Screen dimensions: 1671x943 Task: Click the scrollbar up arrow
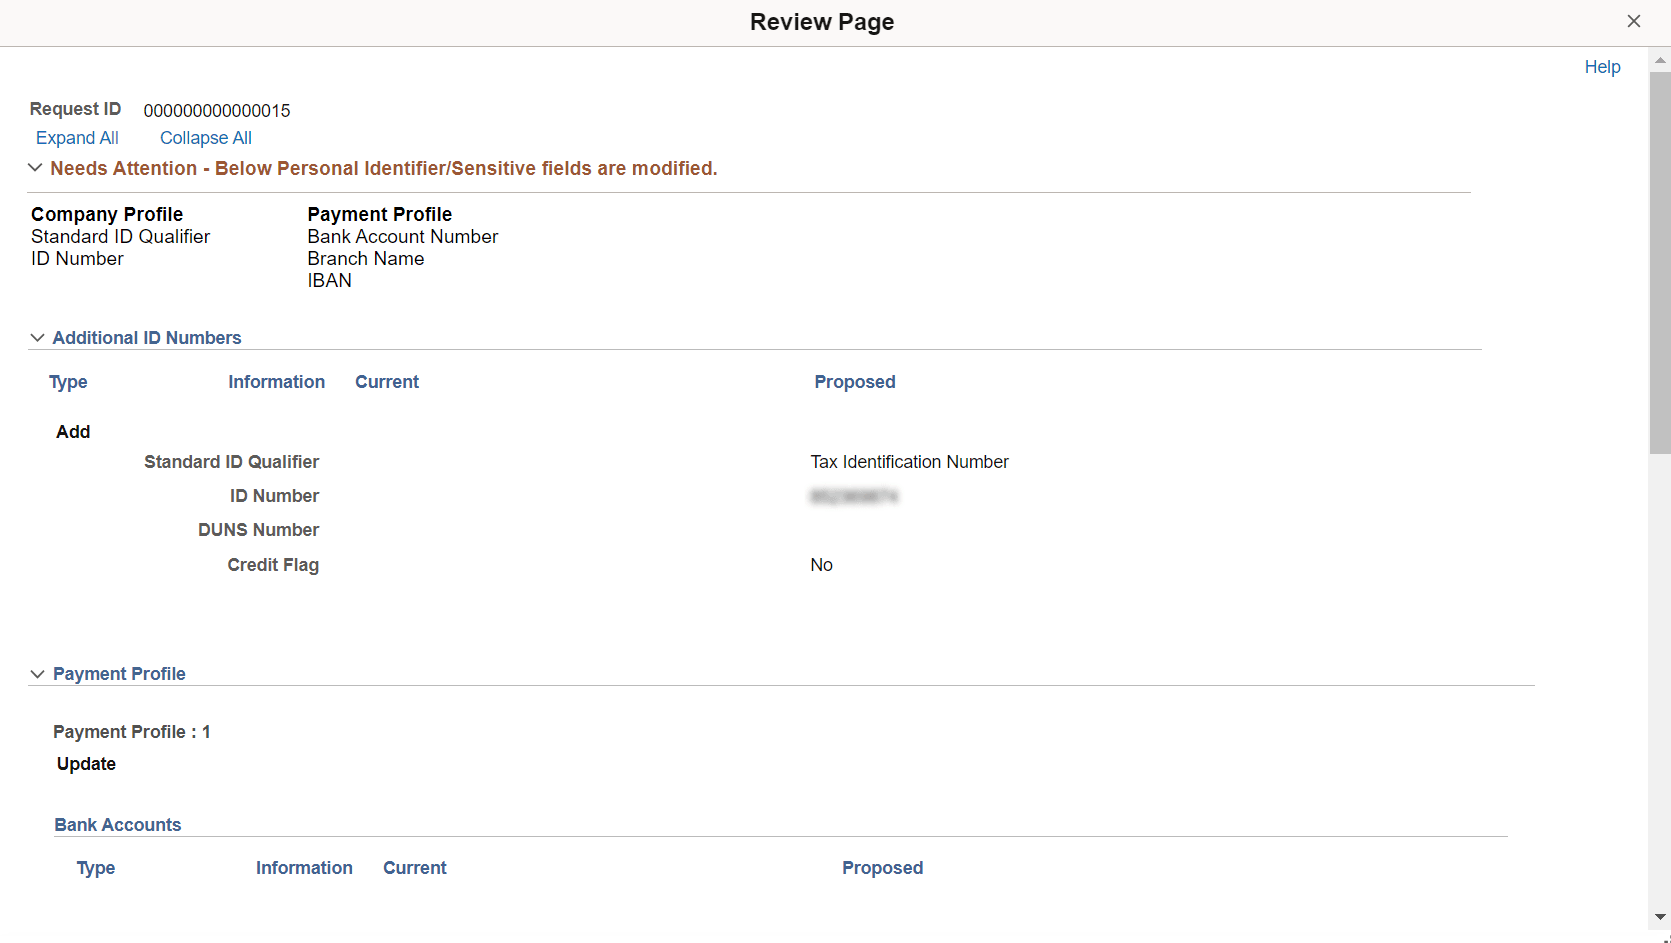tap(1659, 59)
